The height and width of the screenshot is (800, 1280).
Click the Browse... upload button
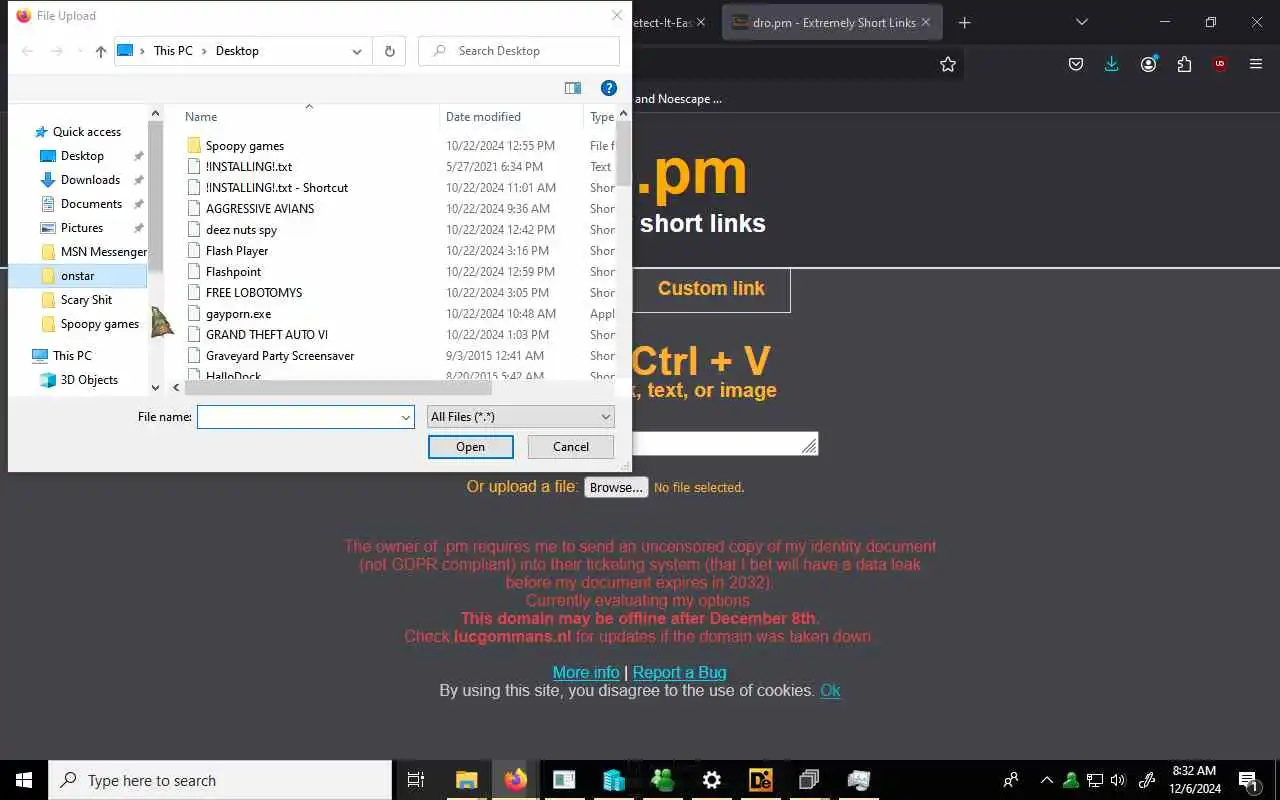pyautogui.click(x=616, y=488)
